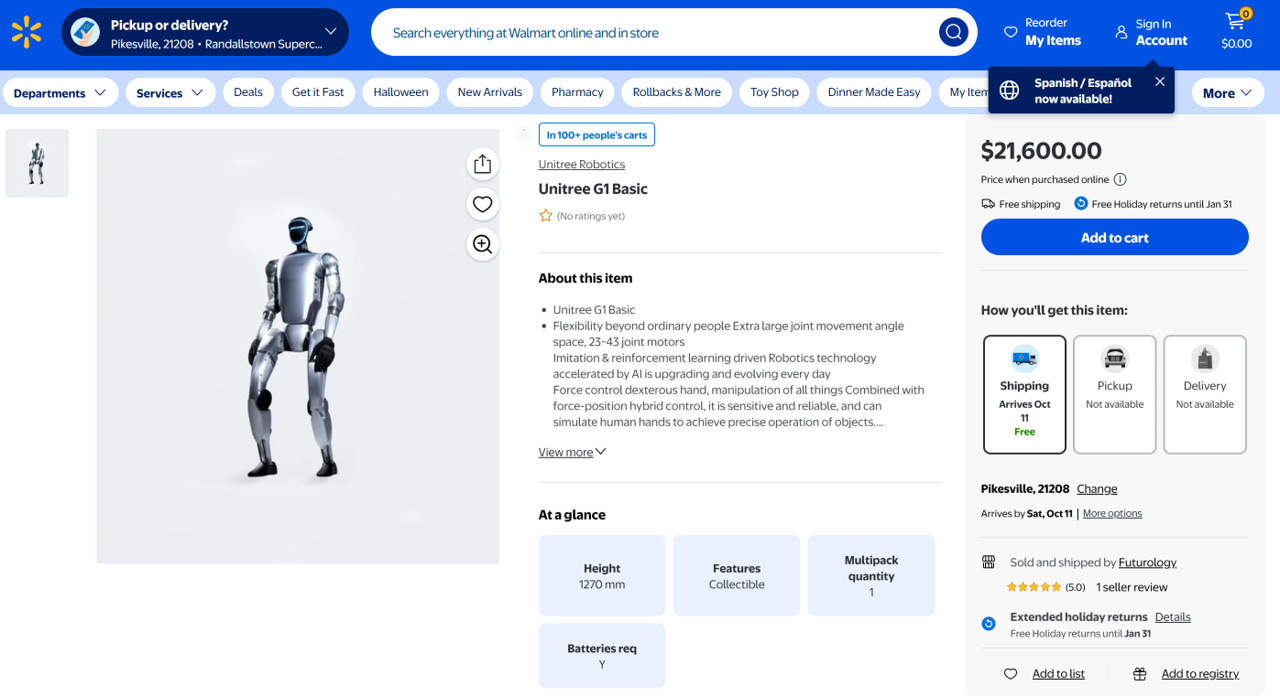Click the In 100+ people's carts badge
This screenshot has height=696, width=1280.
pyautogui.click(x=597, y=135)
